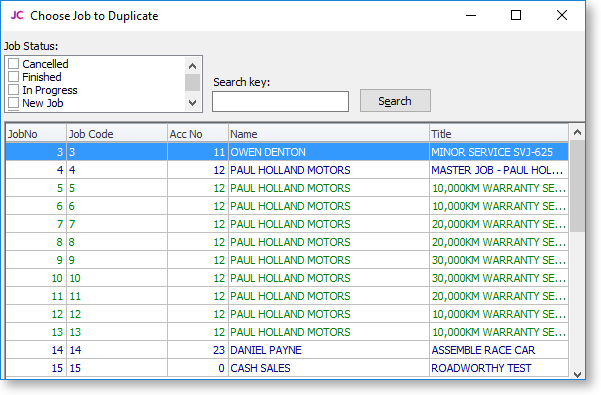Viewport: 601px width, 395px height.
Task: Click the Title column header
Action: tap(499, 134)
